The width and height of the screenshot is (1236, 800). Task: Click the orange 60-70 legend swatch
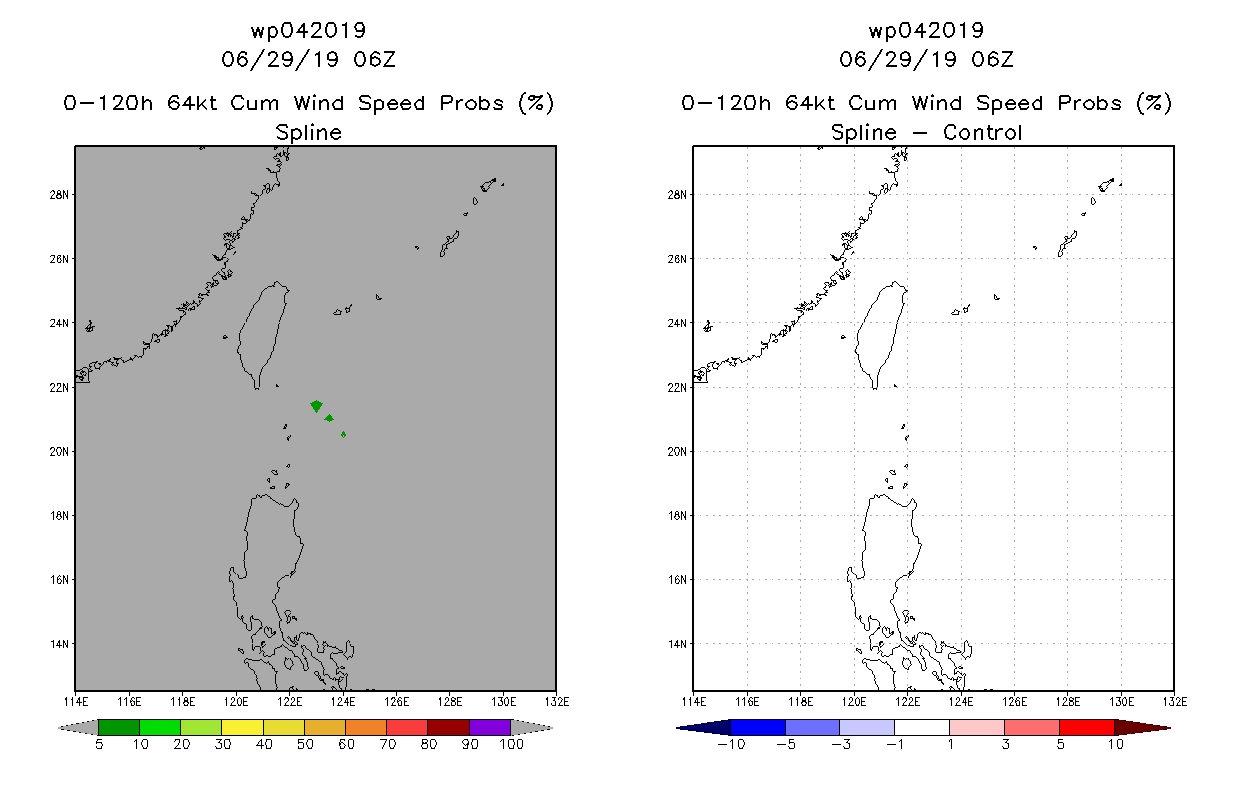(366, 727)
